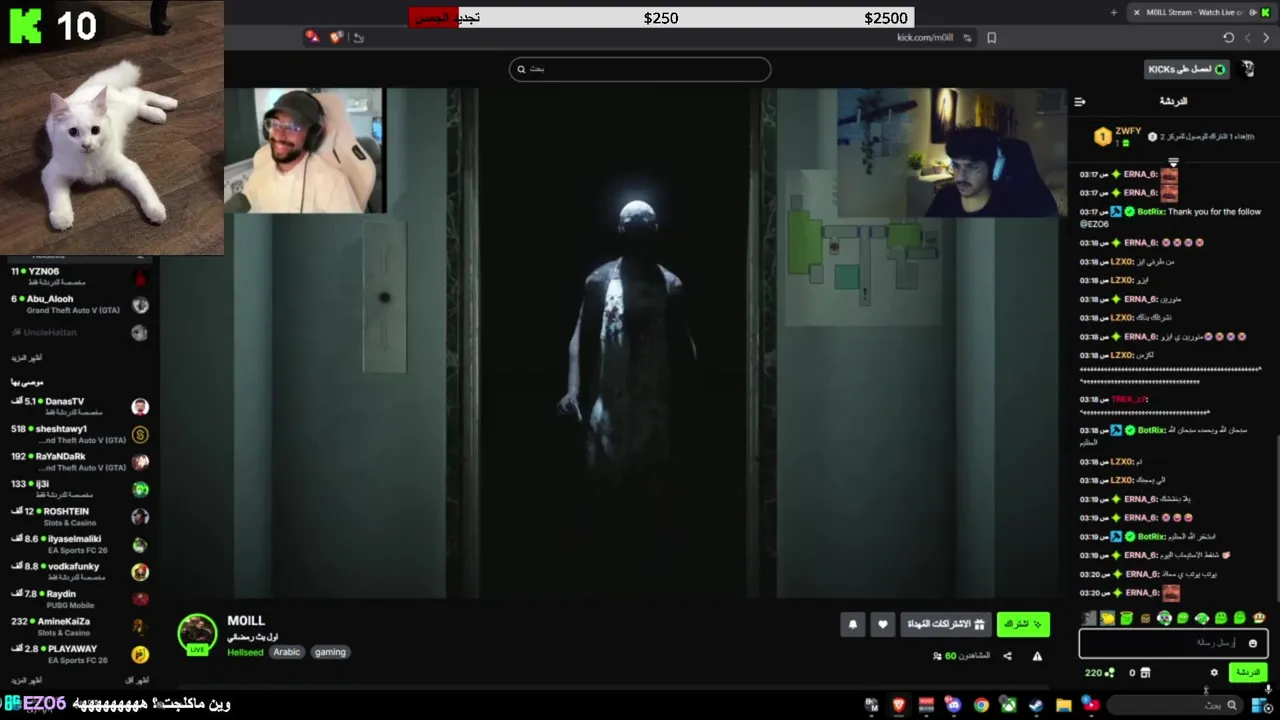Click the MOILL channel name

click(246, 621)
